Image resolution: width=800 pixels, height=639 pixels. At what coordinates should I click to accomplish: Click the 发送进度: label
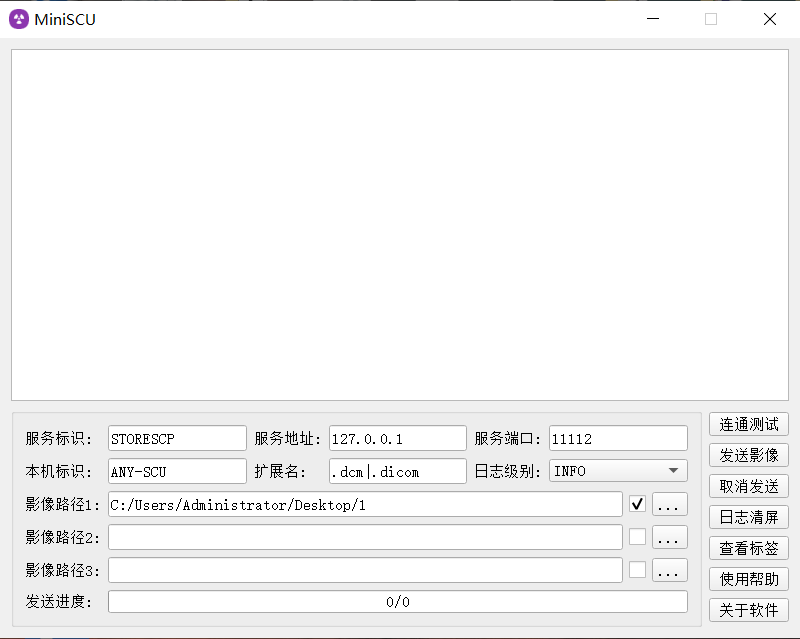pos(59,602)
